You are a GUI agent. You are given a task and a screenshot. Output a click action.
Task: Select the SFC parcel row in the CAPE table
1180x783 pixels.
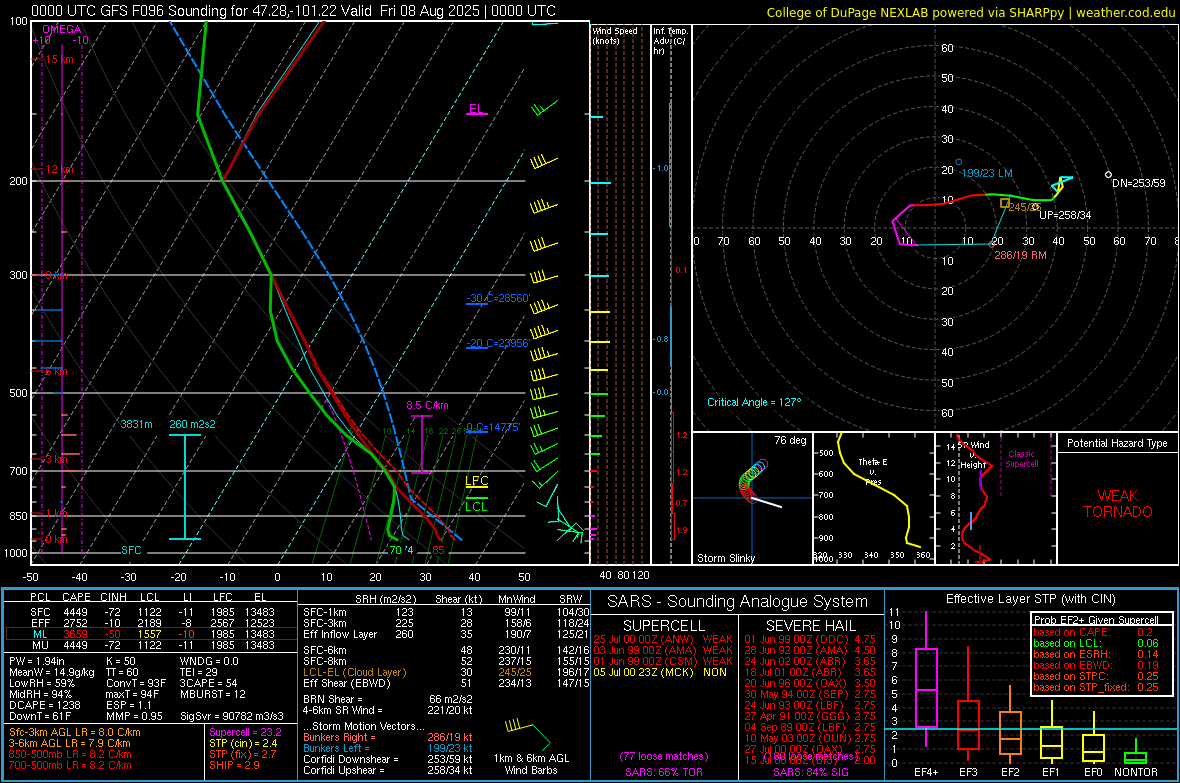pos(152,613)
